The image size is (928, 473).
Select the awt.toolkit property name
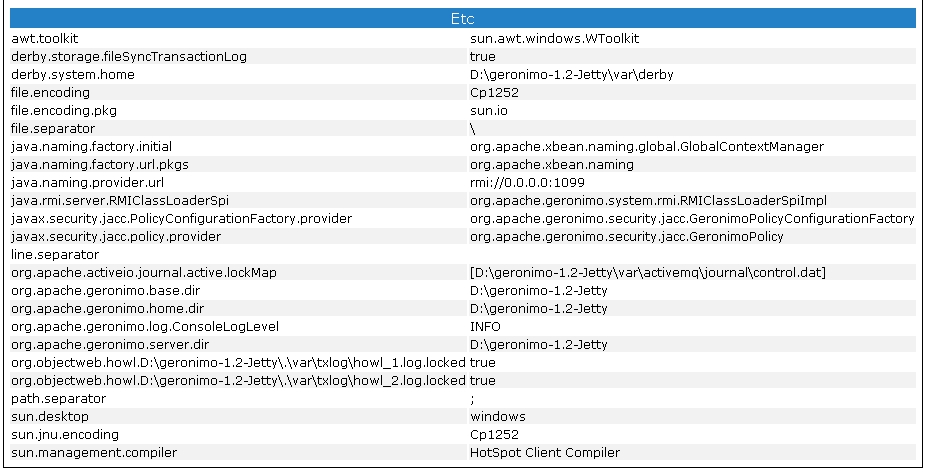pos(44,38)
